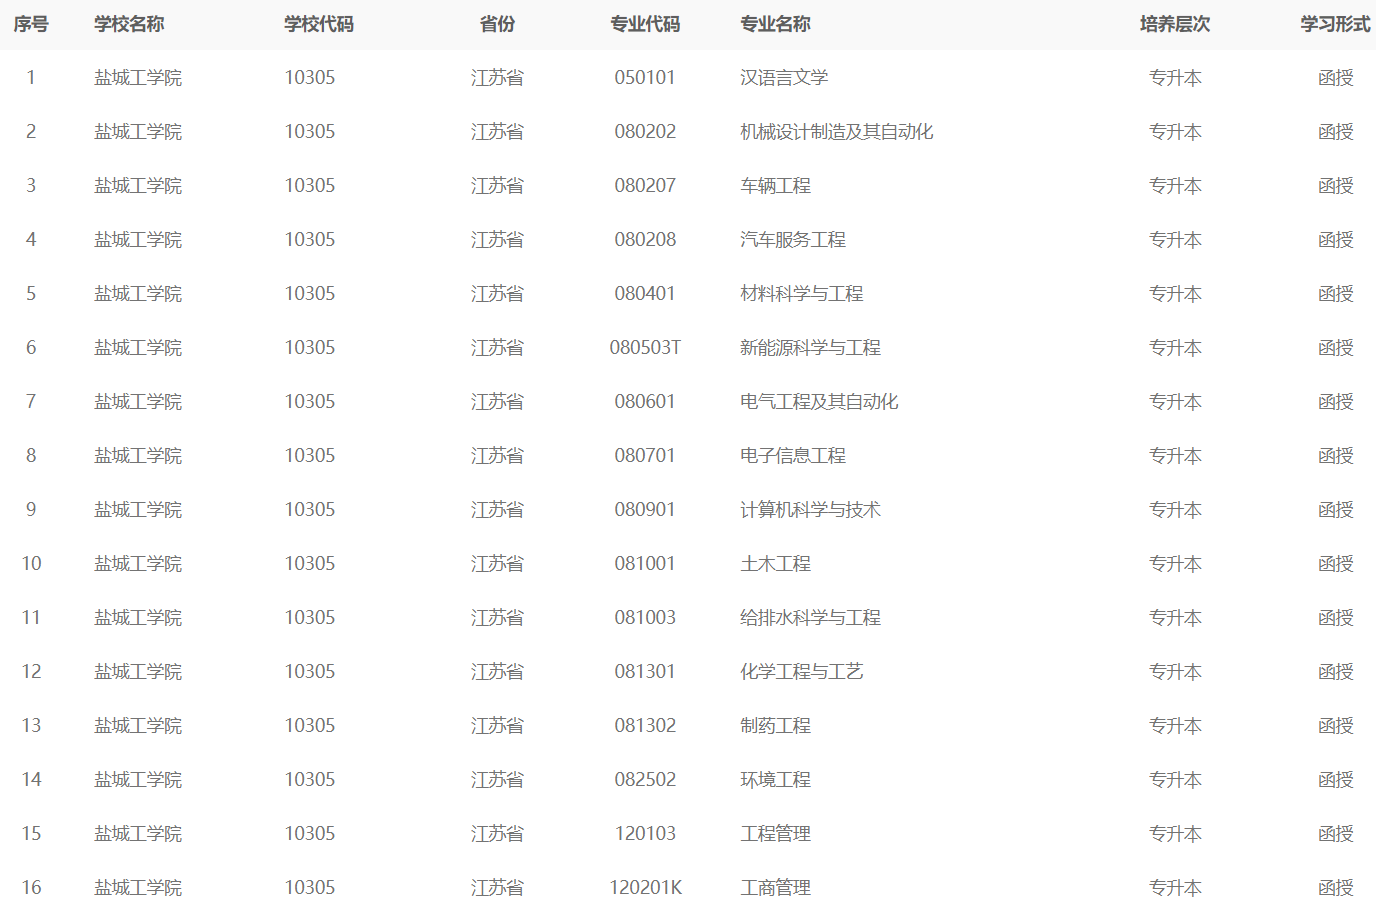Click 专升本 in the 汉语言文学 row

click(x=1175, y=78)
